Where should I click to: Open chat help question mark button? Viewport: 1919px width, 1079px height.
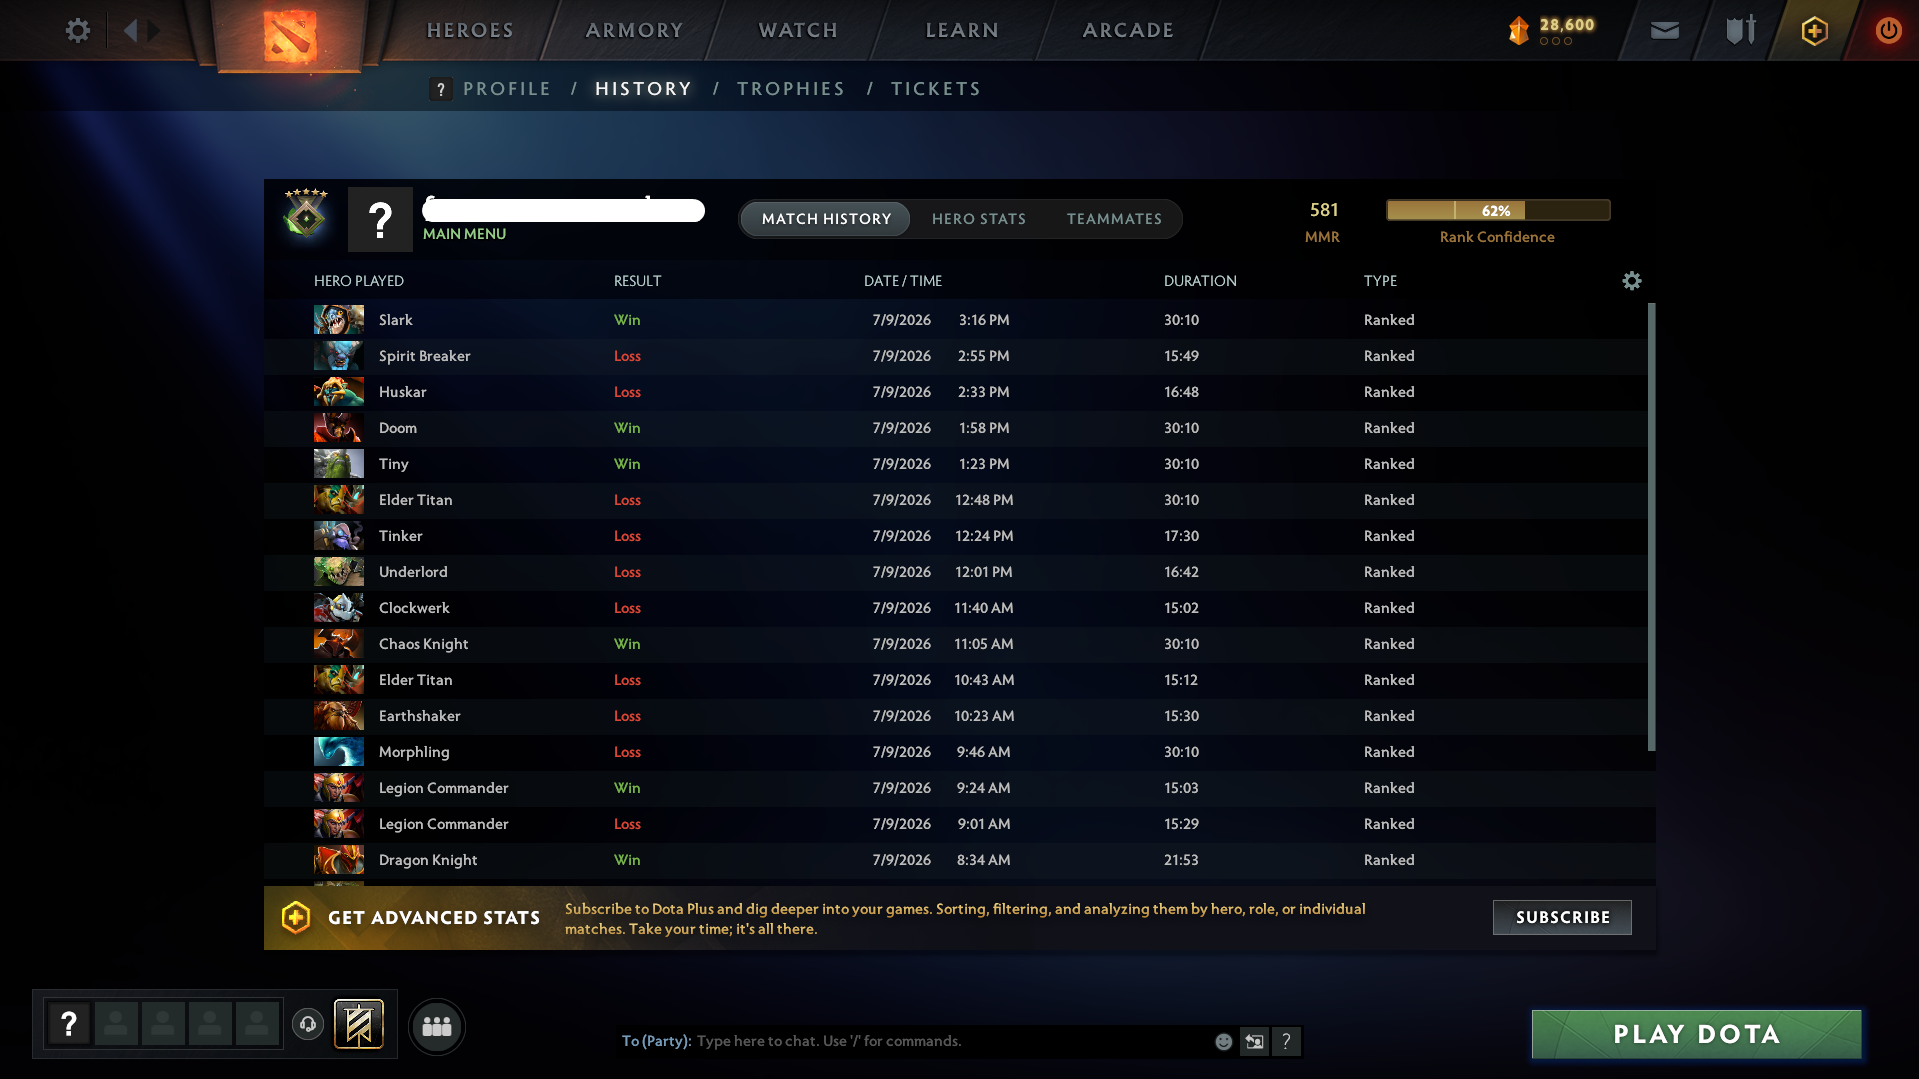coord(1286,1042)
